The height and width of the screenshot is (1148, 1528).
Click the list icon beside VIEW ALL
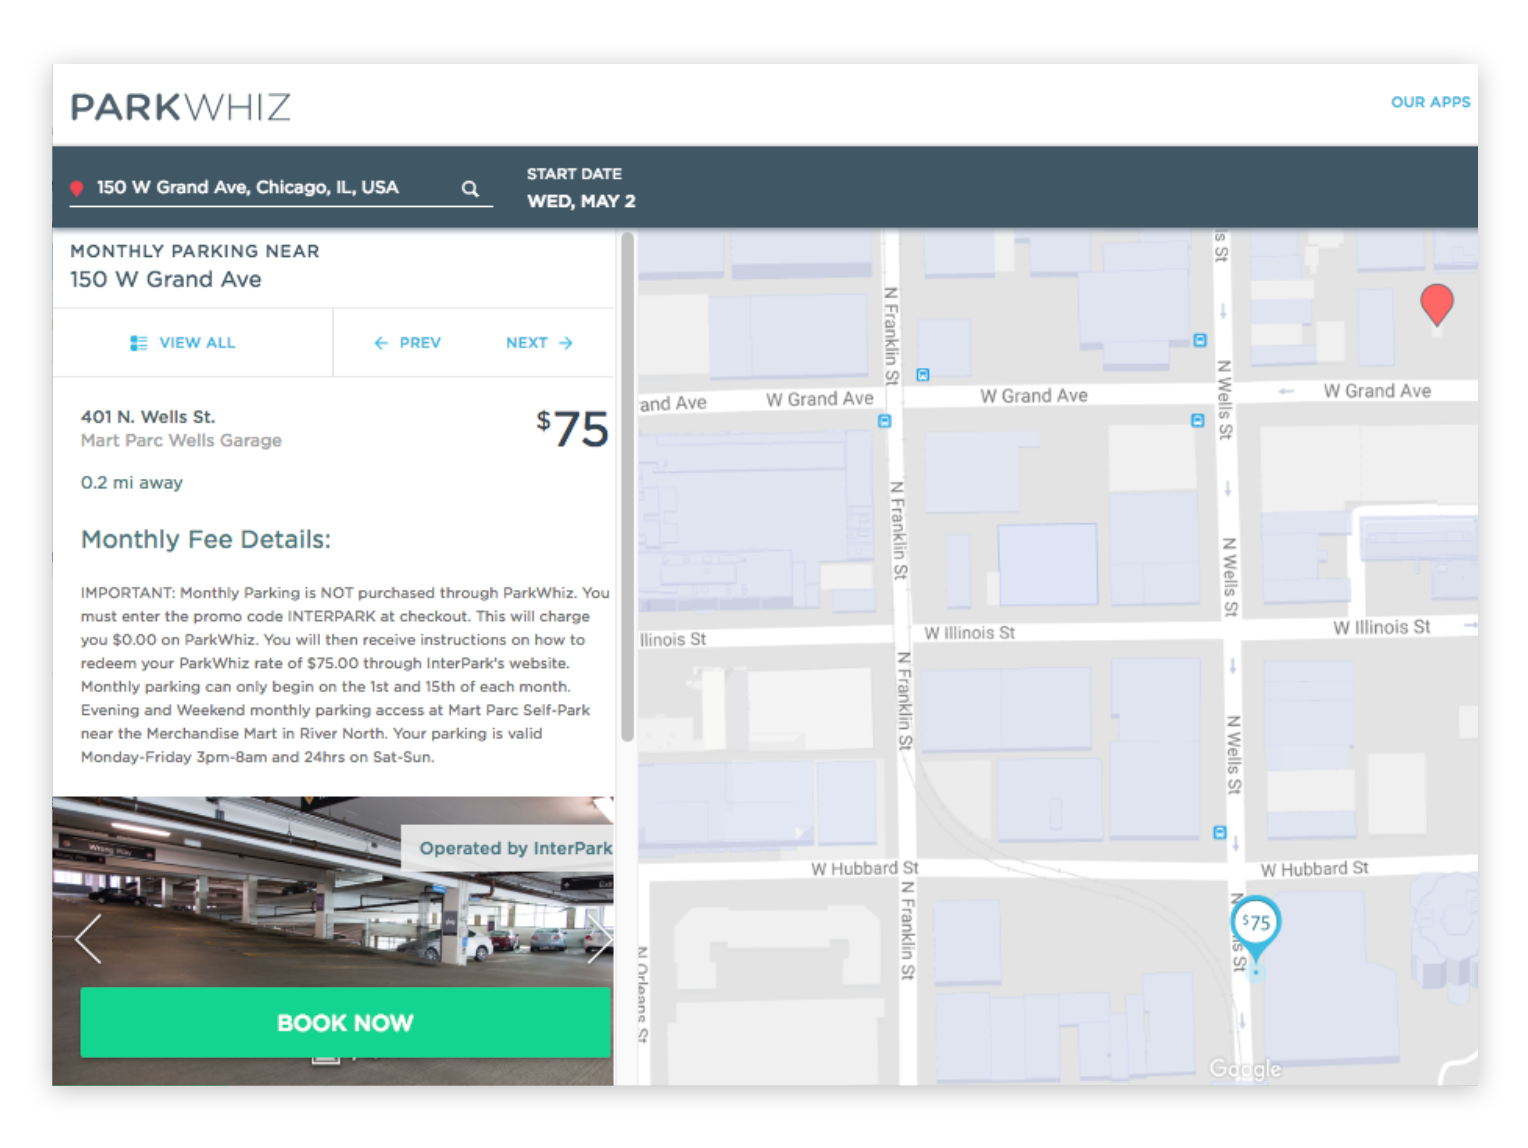point(139,343)
